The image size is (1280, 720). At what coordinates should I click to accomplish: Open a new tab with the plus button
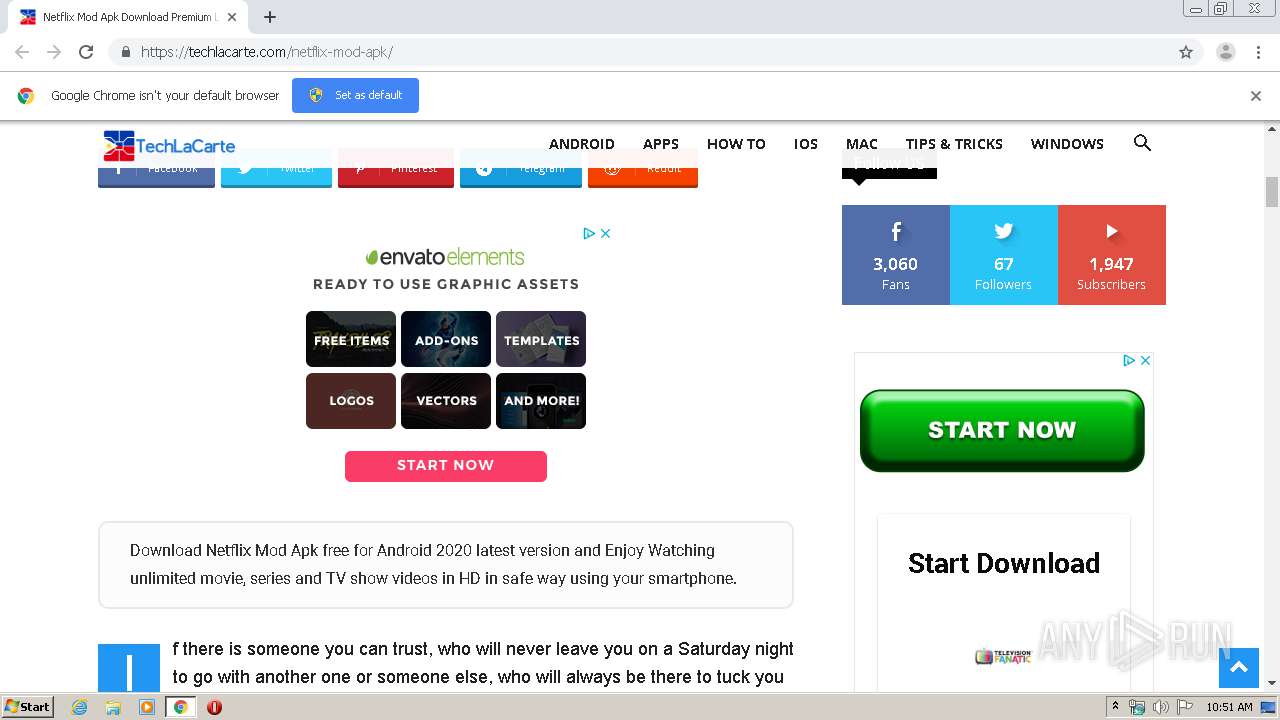[270, 17]
